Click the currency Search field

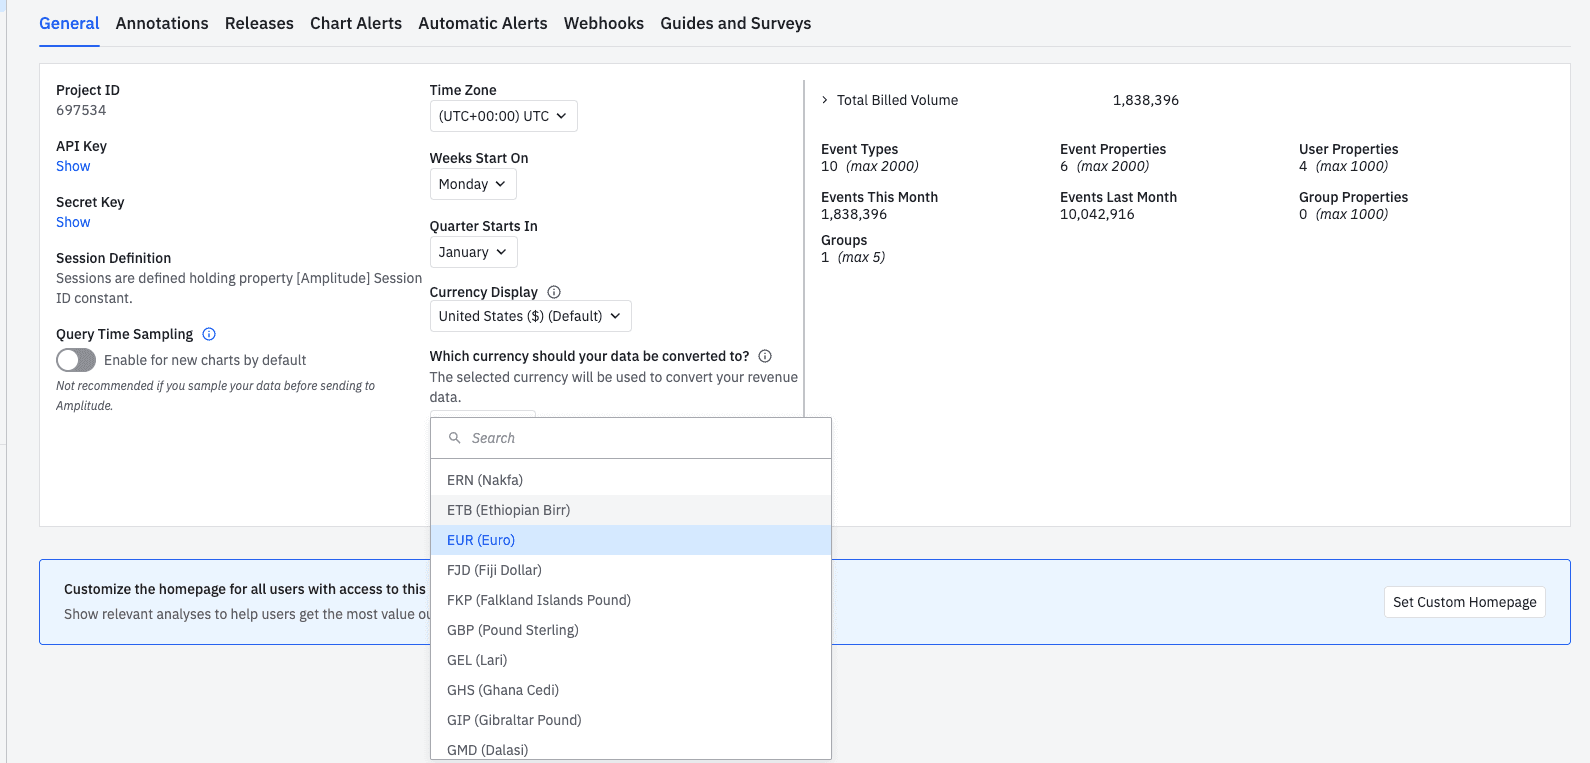[640, 438]
